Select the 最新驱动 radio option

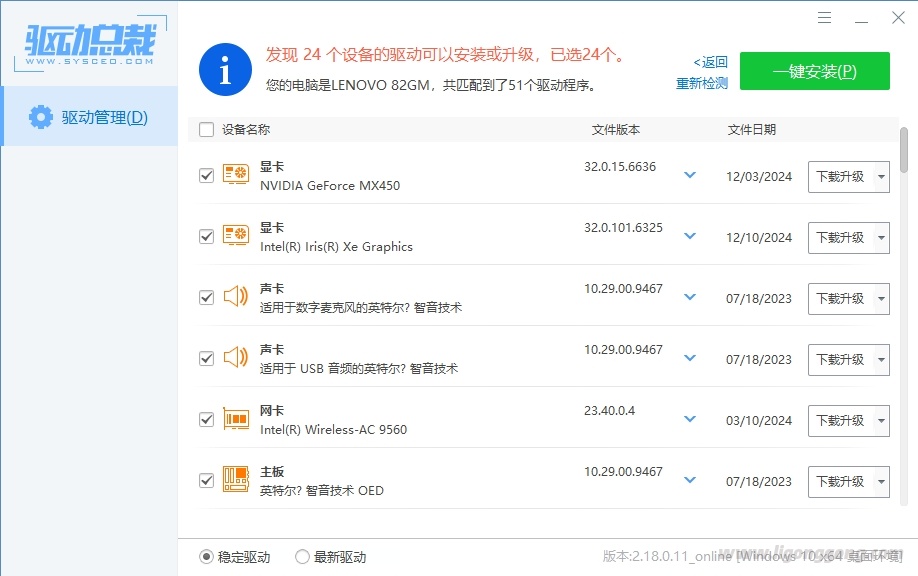(302, 557)
